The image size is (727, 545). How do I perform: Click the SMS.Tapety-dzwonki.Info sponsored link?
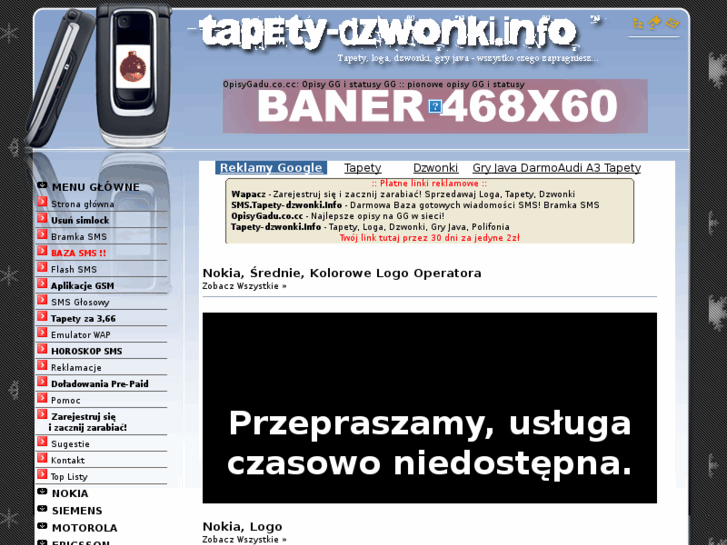click(287, 205)
